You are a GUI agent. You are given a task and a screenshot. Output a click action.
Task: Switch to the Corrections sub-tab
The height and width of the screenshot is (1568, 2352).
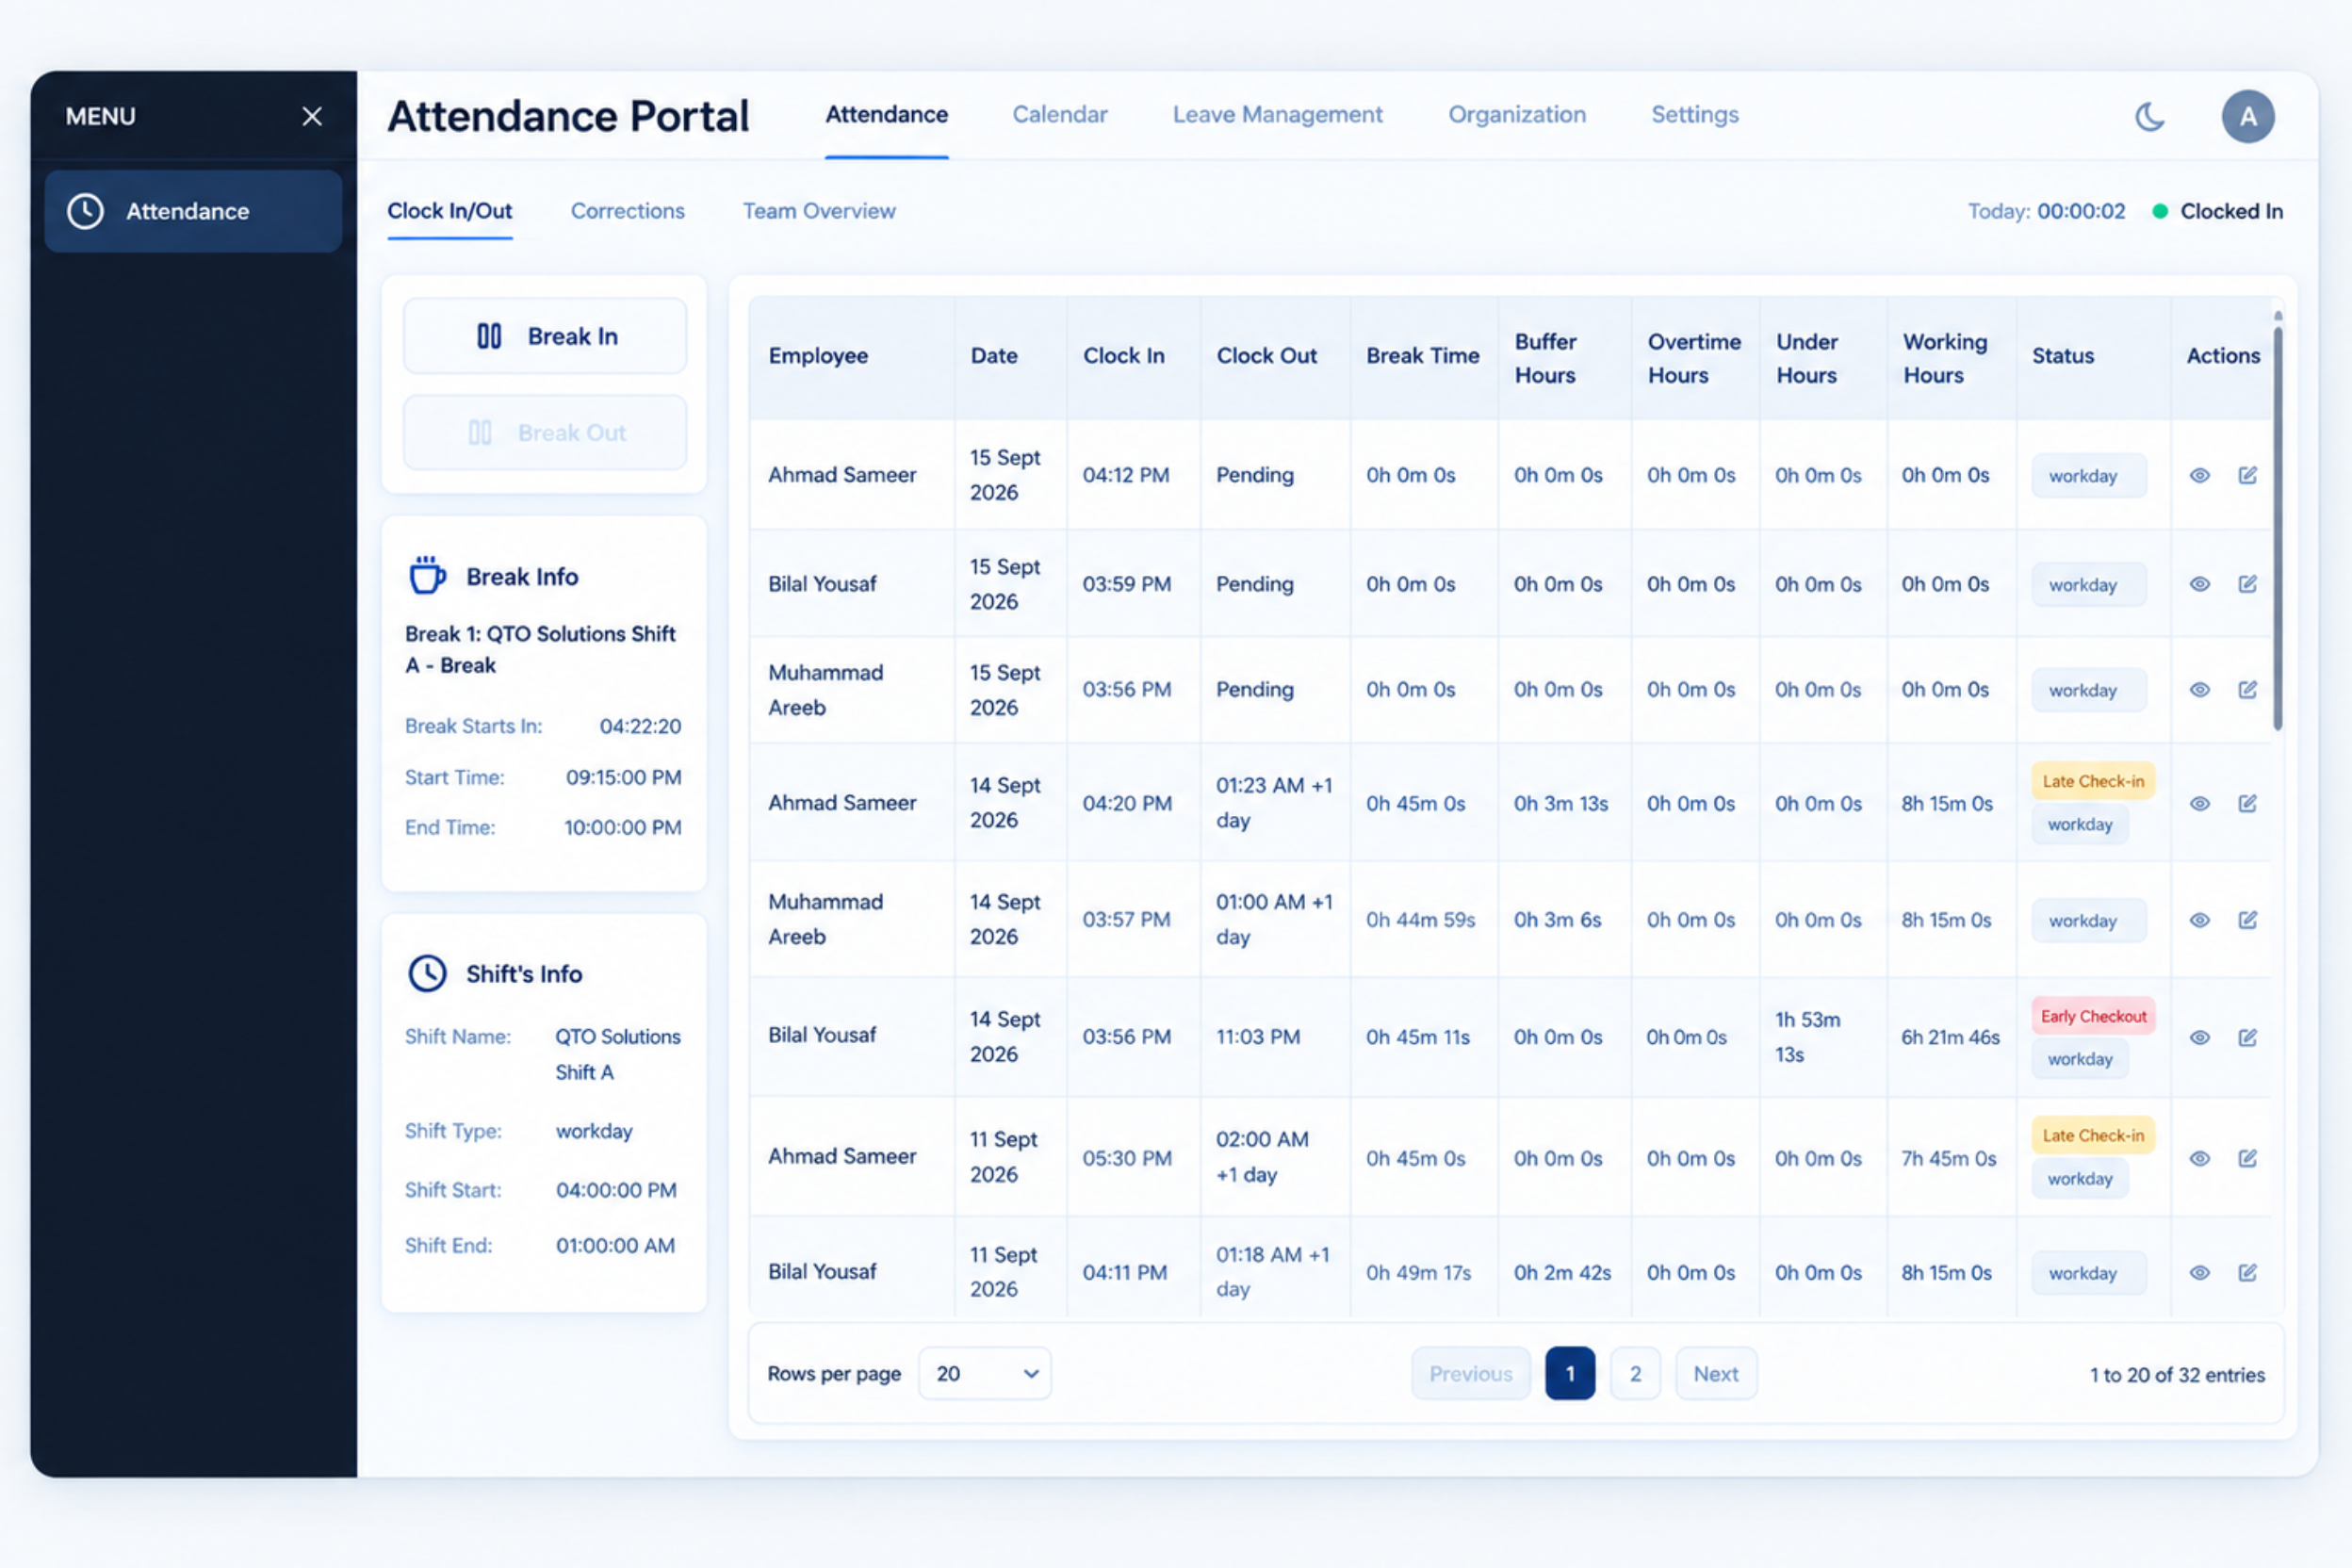(627, 211)
